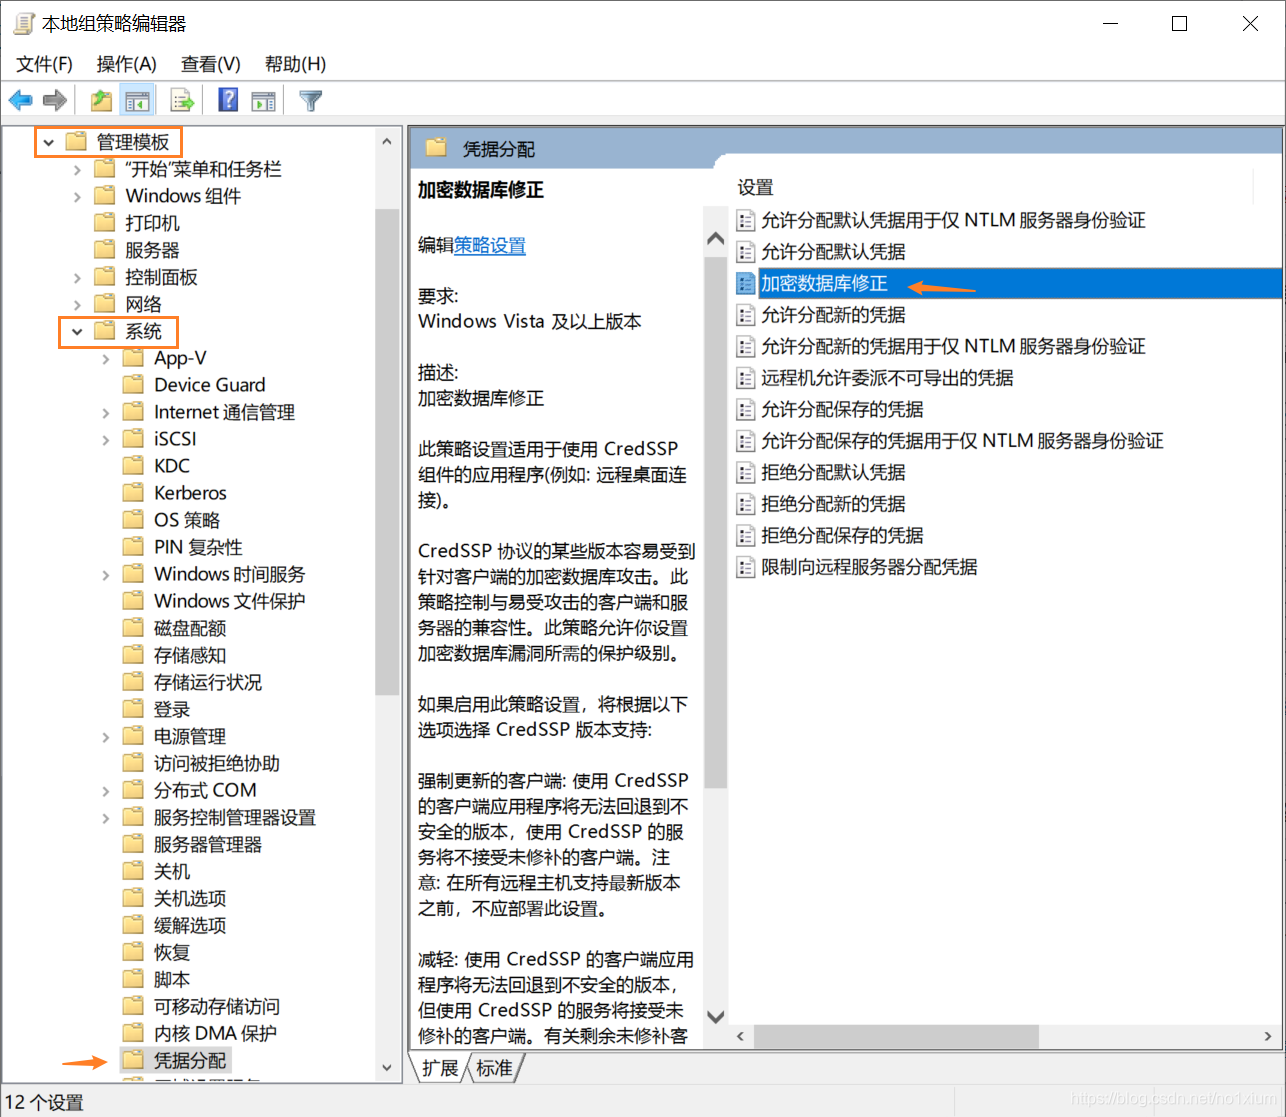Click the settings list scroll right arrow

[x=1268, y=1036]
